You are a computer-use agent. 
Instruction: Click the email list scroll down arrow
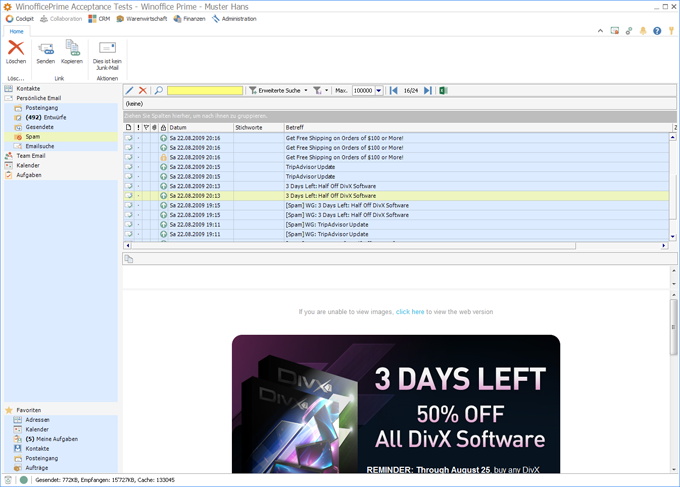[673, 237]
